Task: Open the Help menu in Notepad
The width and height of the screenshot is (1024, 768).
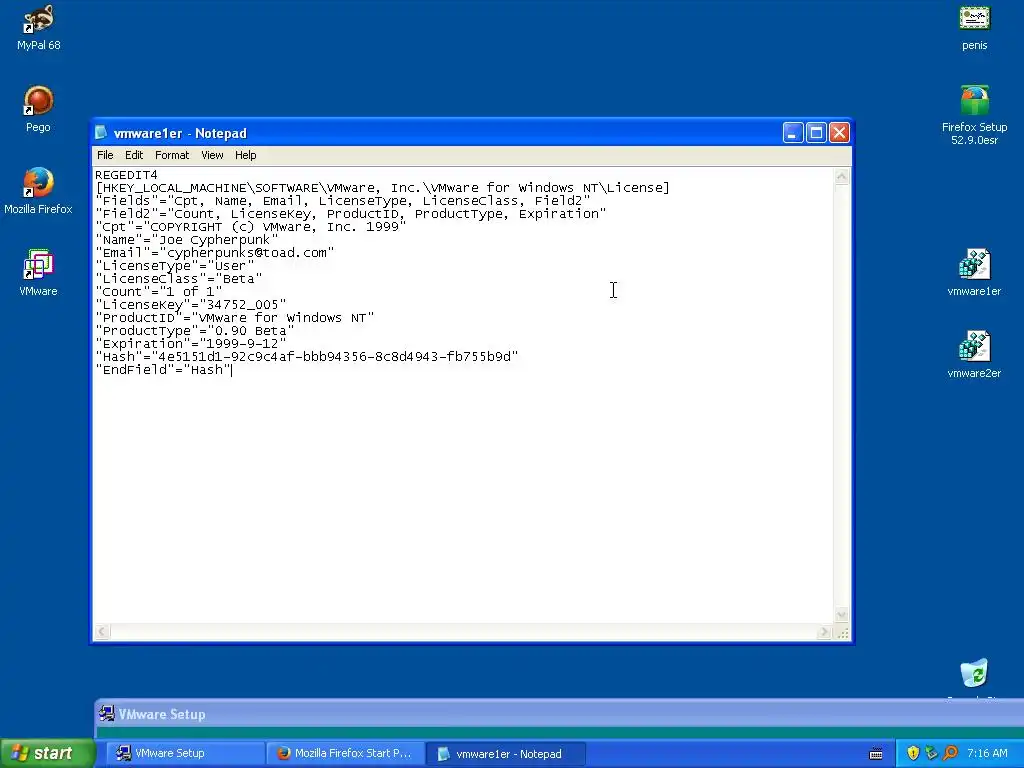Action: pos(246,155)
